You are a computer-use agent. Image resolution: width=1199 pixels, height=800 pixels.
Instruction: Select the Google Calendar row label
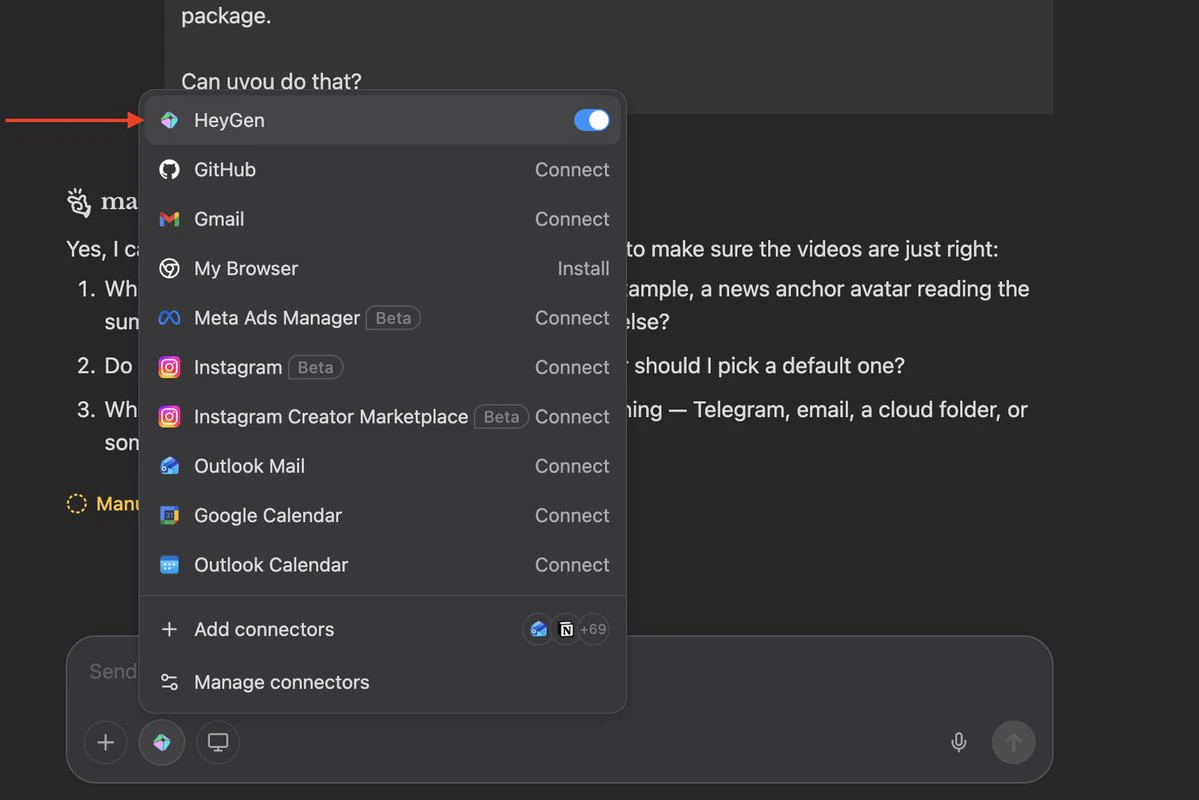(x=268, y=515)
